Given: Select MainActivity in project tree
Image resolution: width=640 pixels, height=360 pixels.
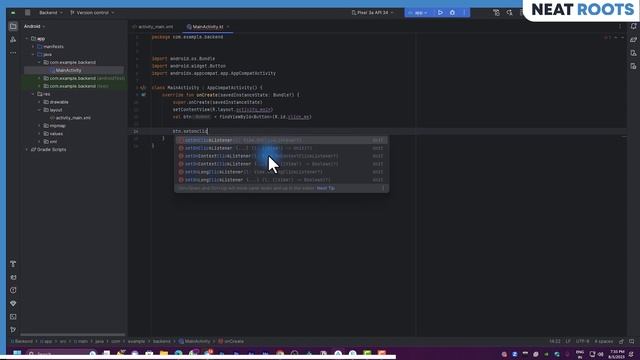Looking at the screenshot, I should click(x=73, y=70).
